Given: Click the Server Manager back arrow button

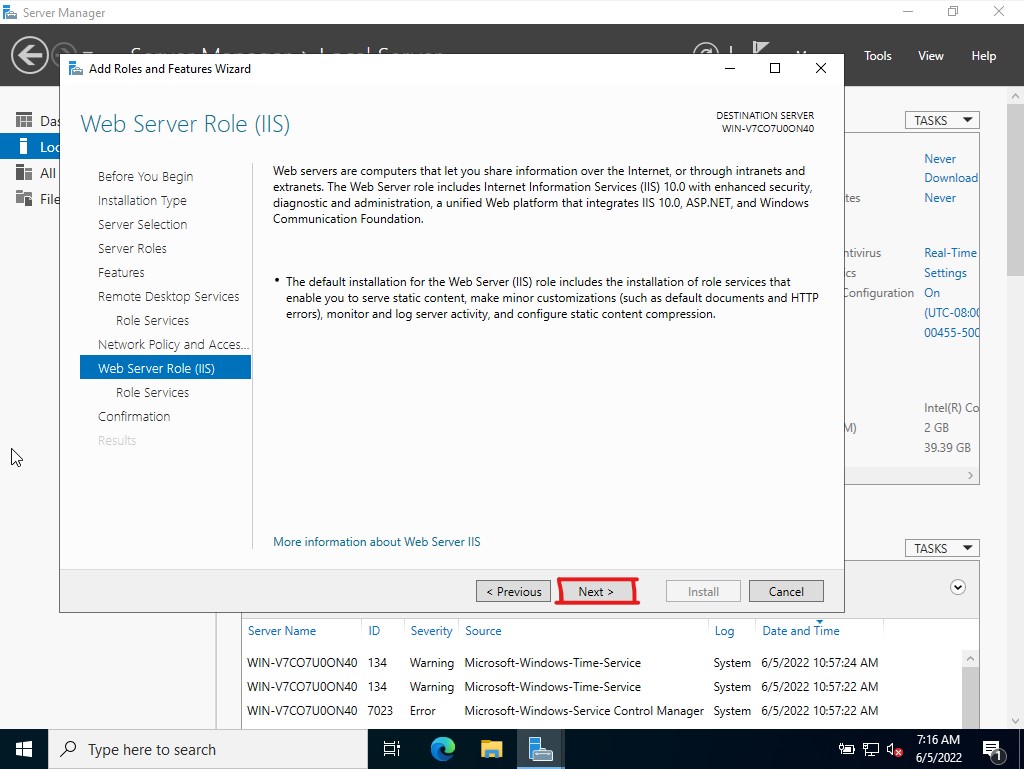Looking at the screenshot, I should 29,55.
